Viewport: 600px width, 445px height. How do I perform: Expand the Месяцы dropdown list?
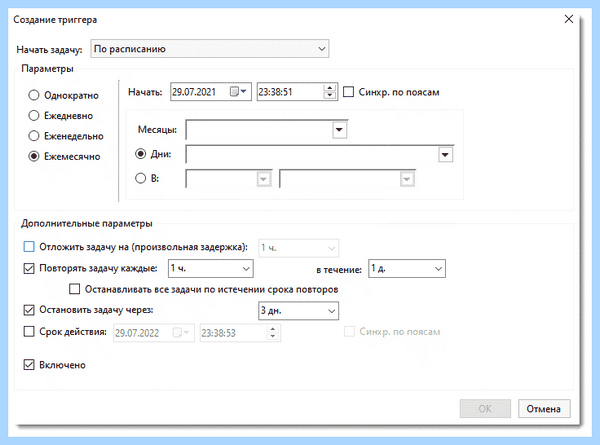339,130
